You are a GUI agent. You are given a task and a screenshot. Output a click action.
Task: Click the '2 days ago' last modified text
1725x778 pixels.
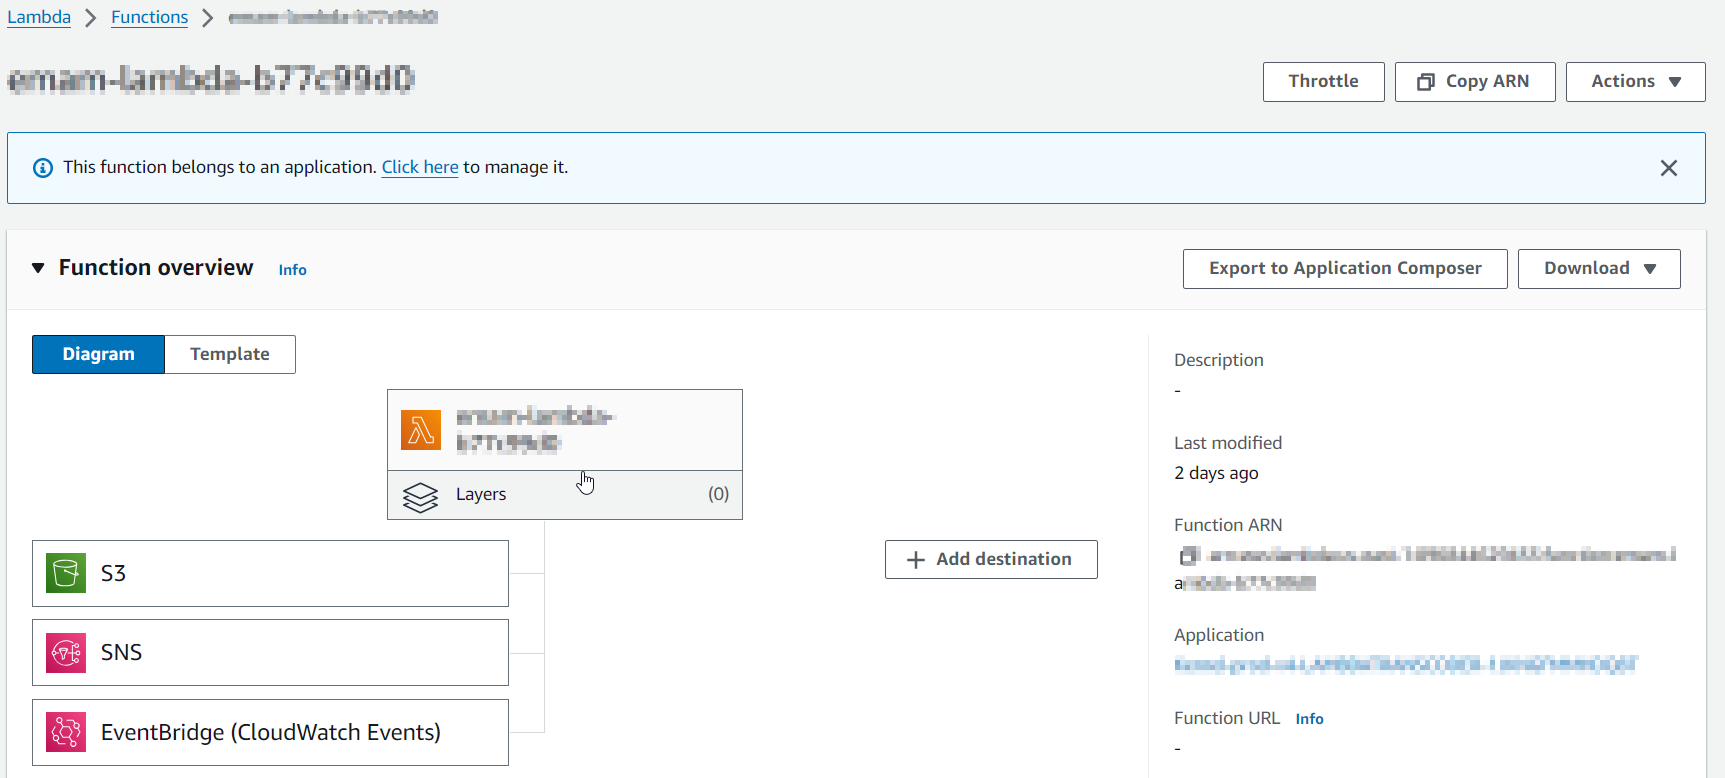(1216, 473)
